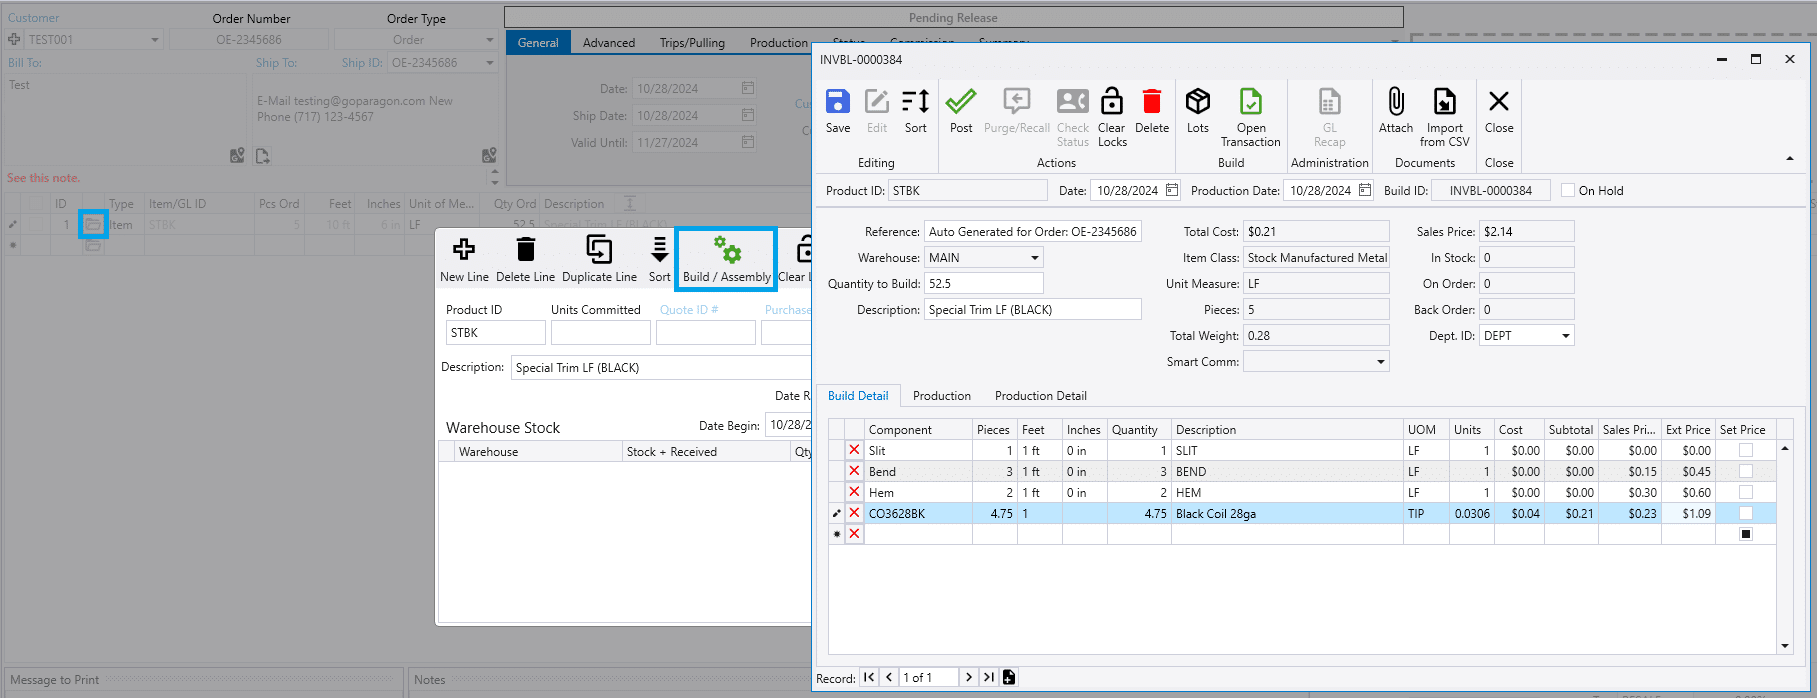This screenshot has height=698, width=1817.
Task: Remove the Hem component row
Action: [854, 492]
